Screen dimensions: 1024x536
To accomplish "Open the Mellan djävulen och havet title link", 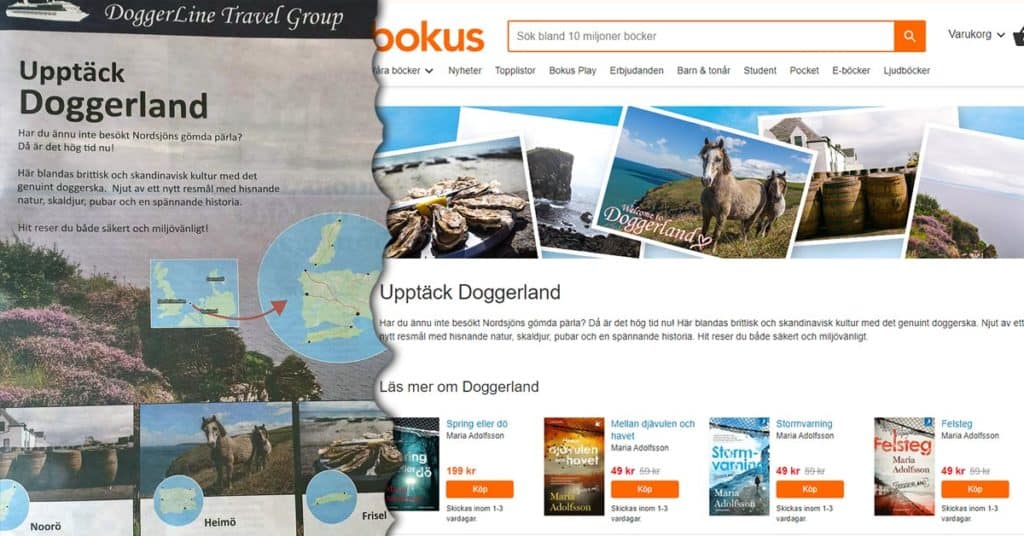I will point(652,430).
